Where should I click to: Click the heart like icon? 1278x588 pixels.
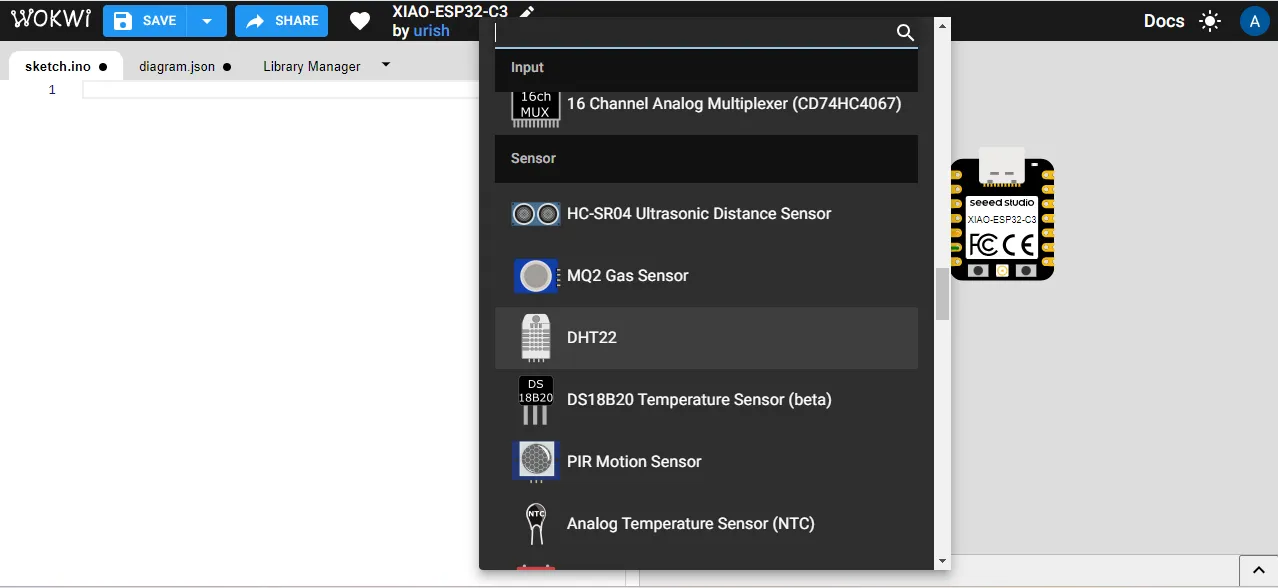[x=360, y=21]
